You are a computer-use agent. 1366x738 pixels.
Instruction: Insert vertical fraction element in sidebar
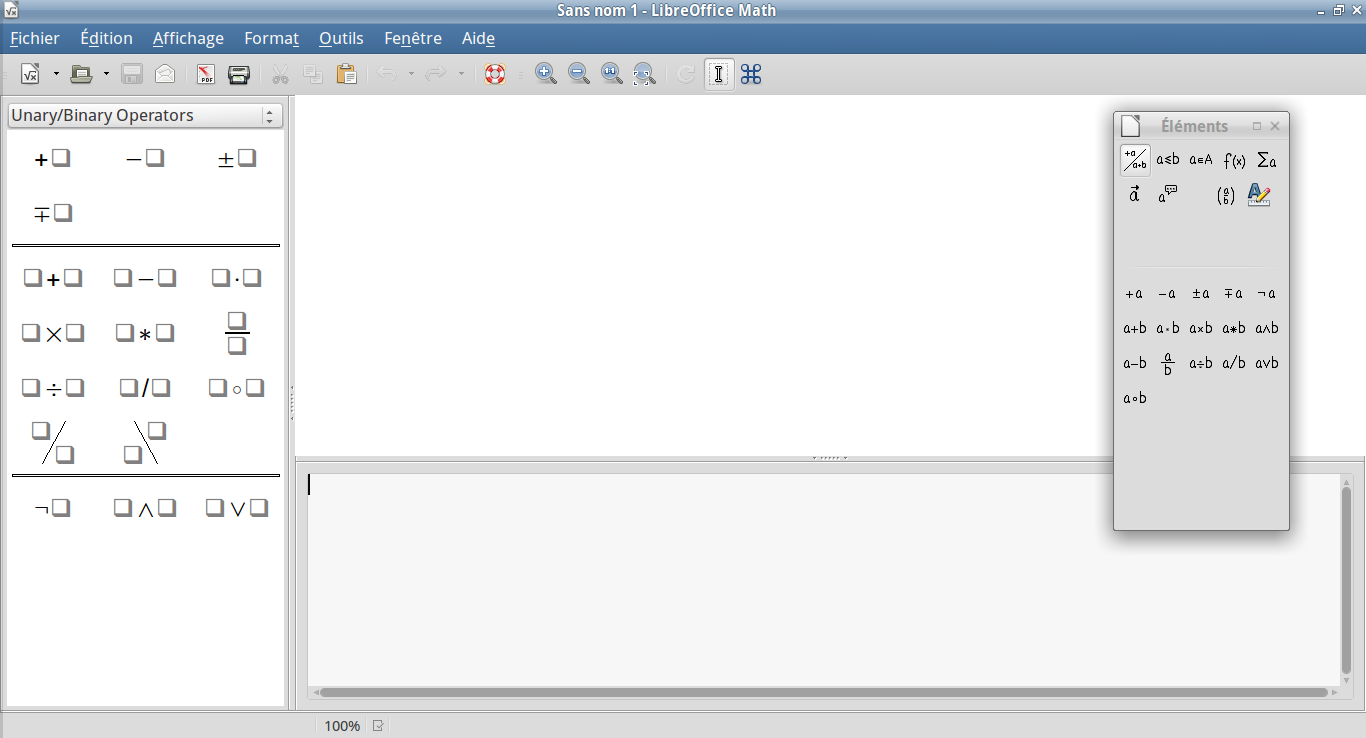point(237,333)
